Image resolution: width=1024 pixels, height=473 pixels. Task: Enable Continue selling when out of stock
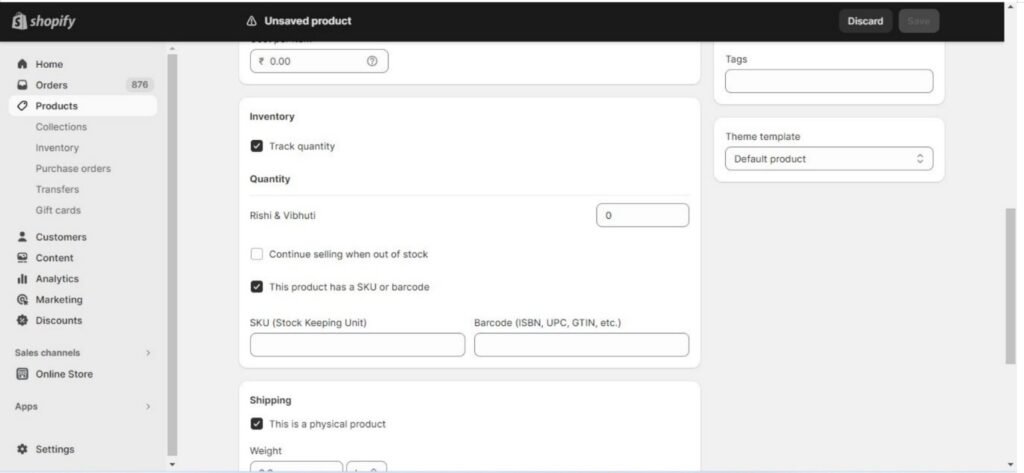257,254
